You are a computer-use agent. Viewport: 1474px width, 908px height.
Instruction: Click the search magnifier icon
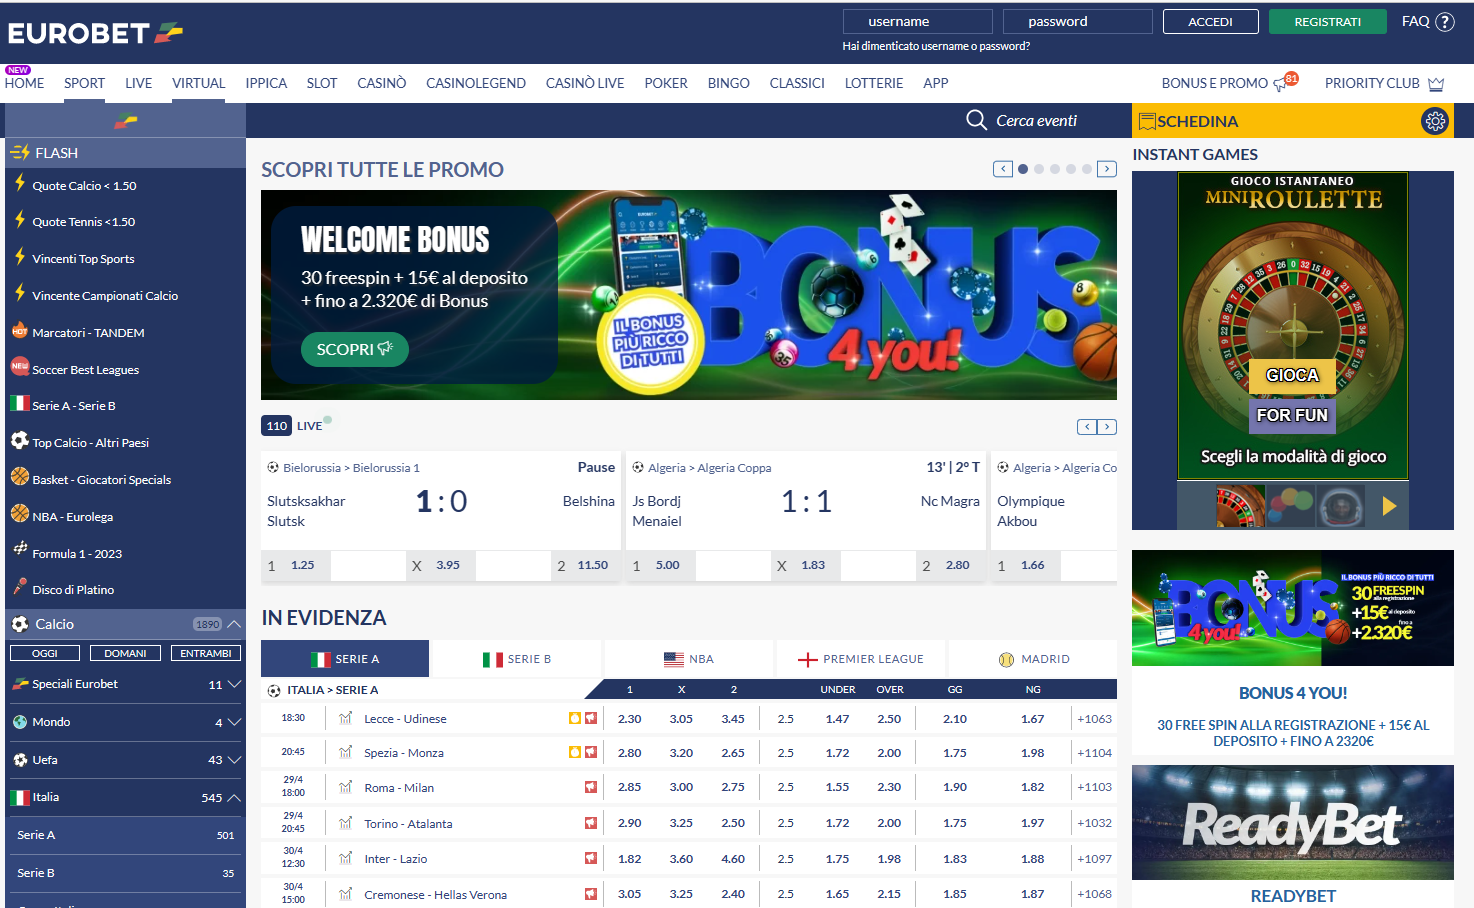click(976, 120)
